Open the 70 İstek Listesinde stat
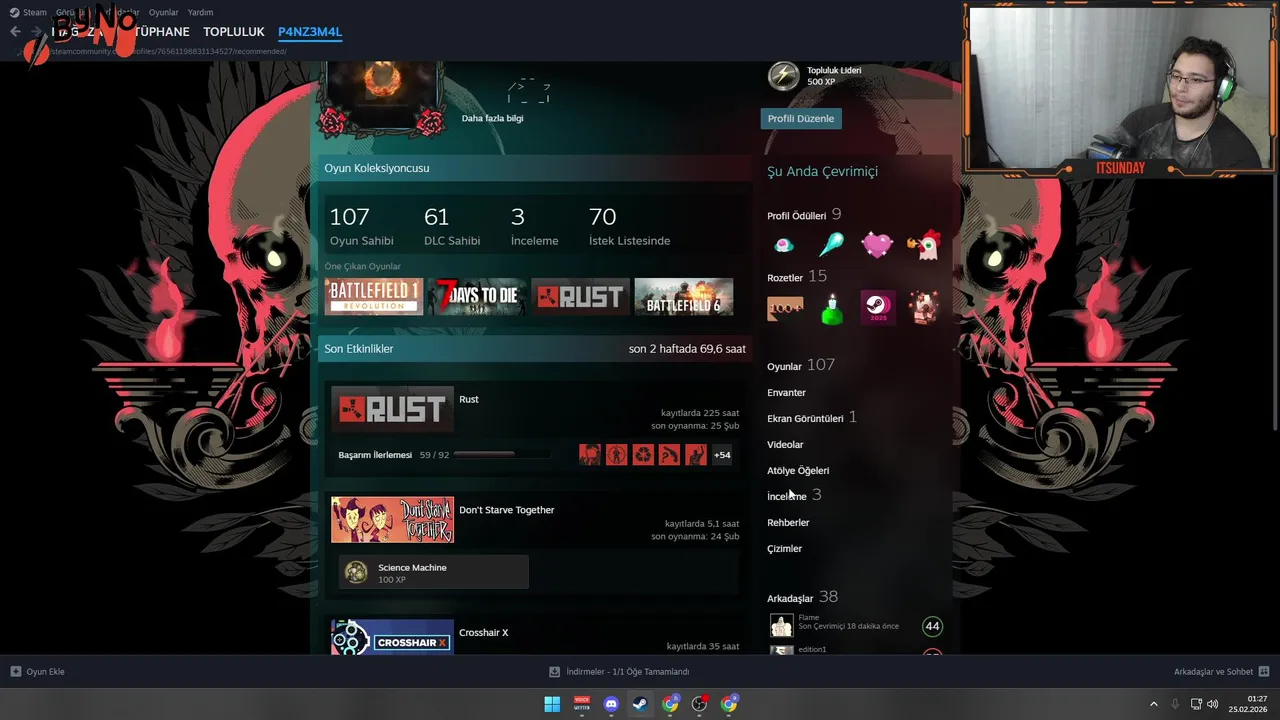This screenshot has width=1280, height=720. [x=629, y=225]
